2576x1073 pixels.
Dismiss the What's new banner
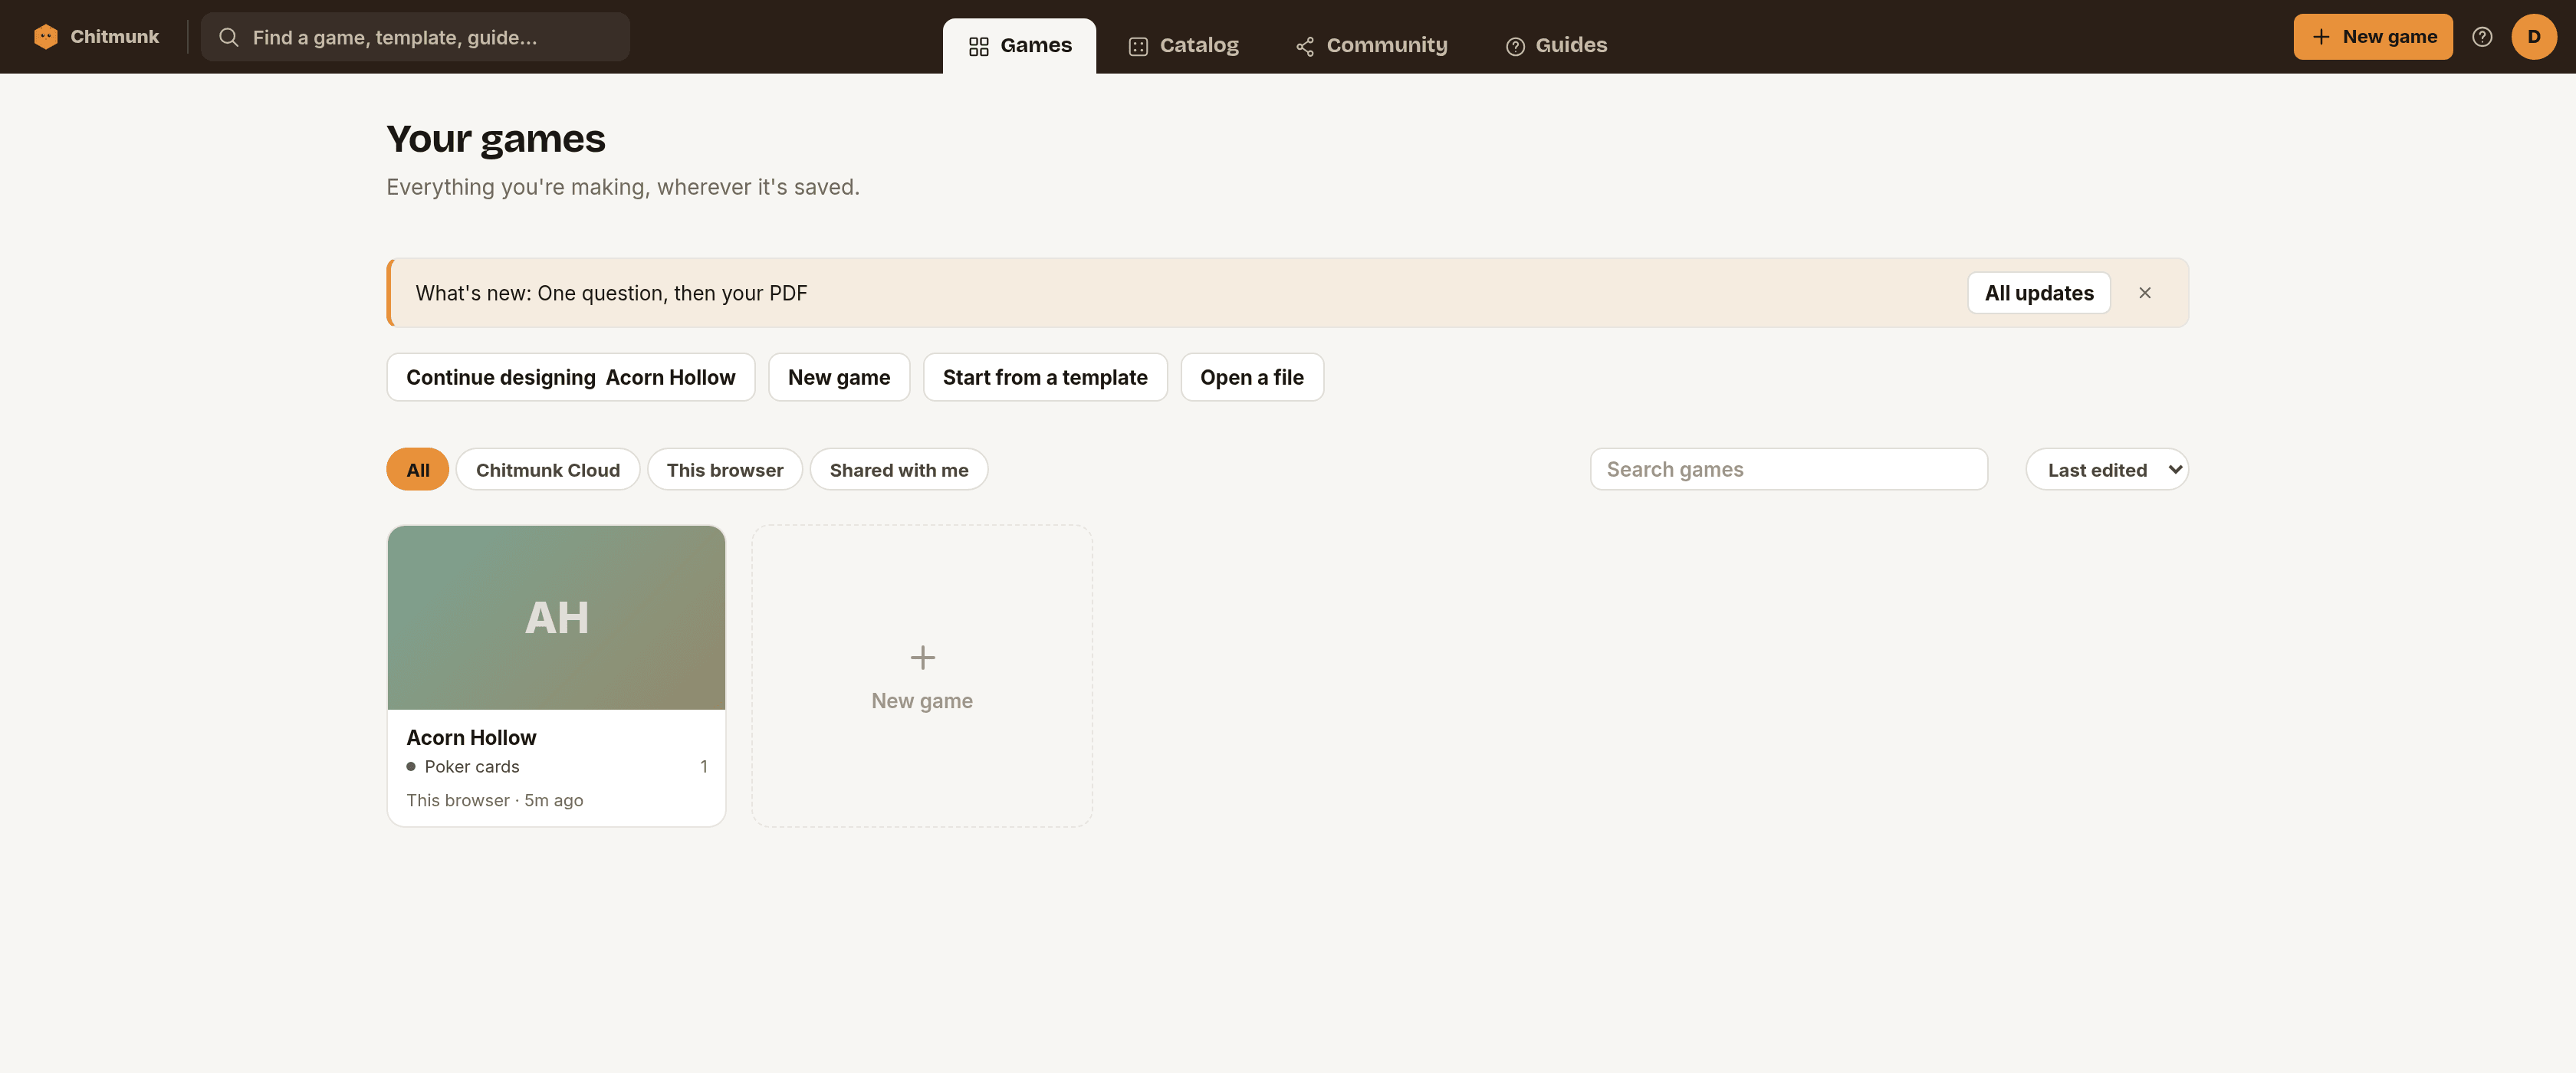[2144, 293]
